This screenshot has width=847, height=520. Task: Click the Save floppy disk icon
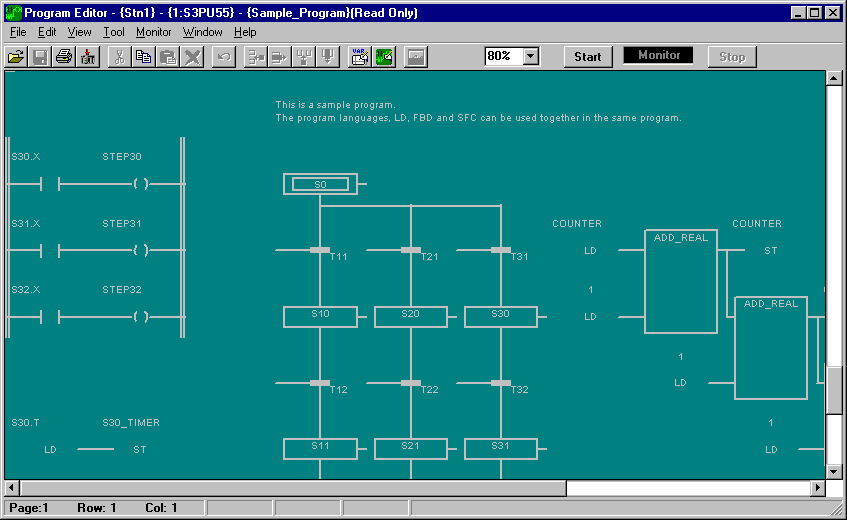pyautogui.click(x=40, y=57)
